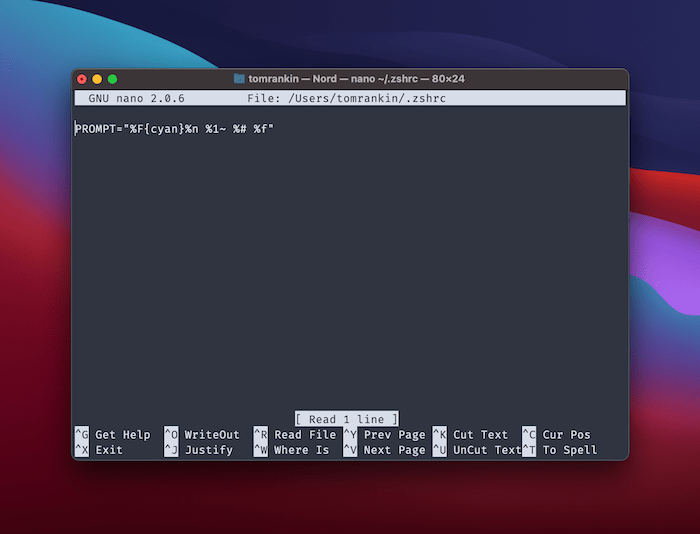Image resolution: width=700 pixels, height=534 pixels.
Task: Click the ^U key hint
Action: [440, 450]
